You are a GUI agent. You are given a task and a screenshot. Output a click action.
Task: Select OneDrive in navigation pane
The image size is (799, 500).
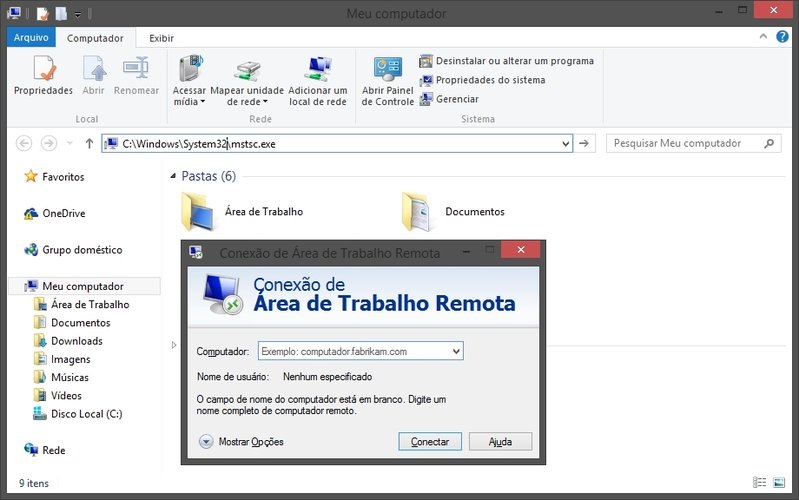[x=55, y=214]
